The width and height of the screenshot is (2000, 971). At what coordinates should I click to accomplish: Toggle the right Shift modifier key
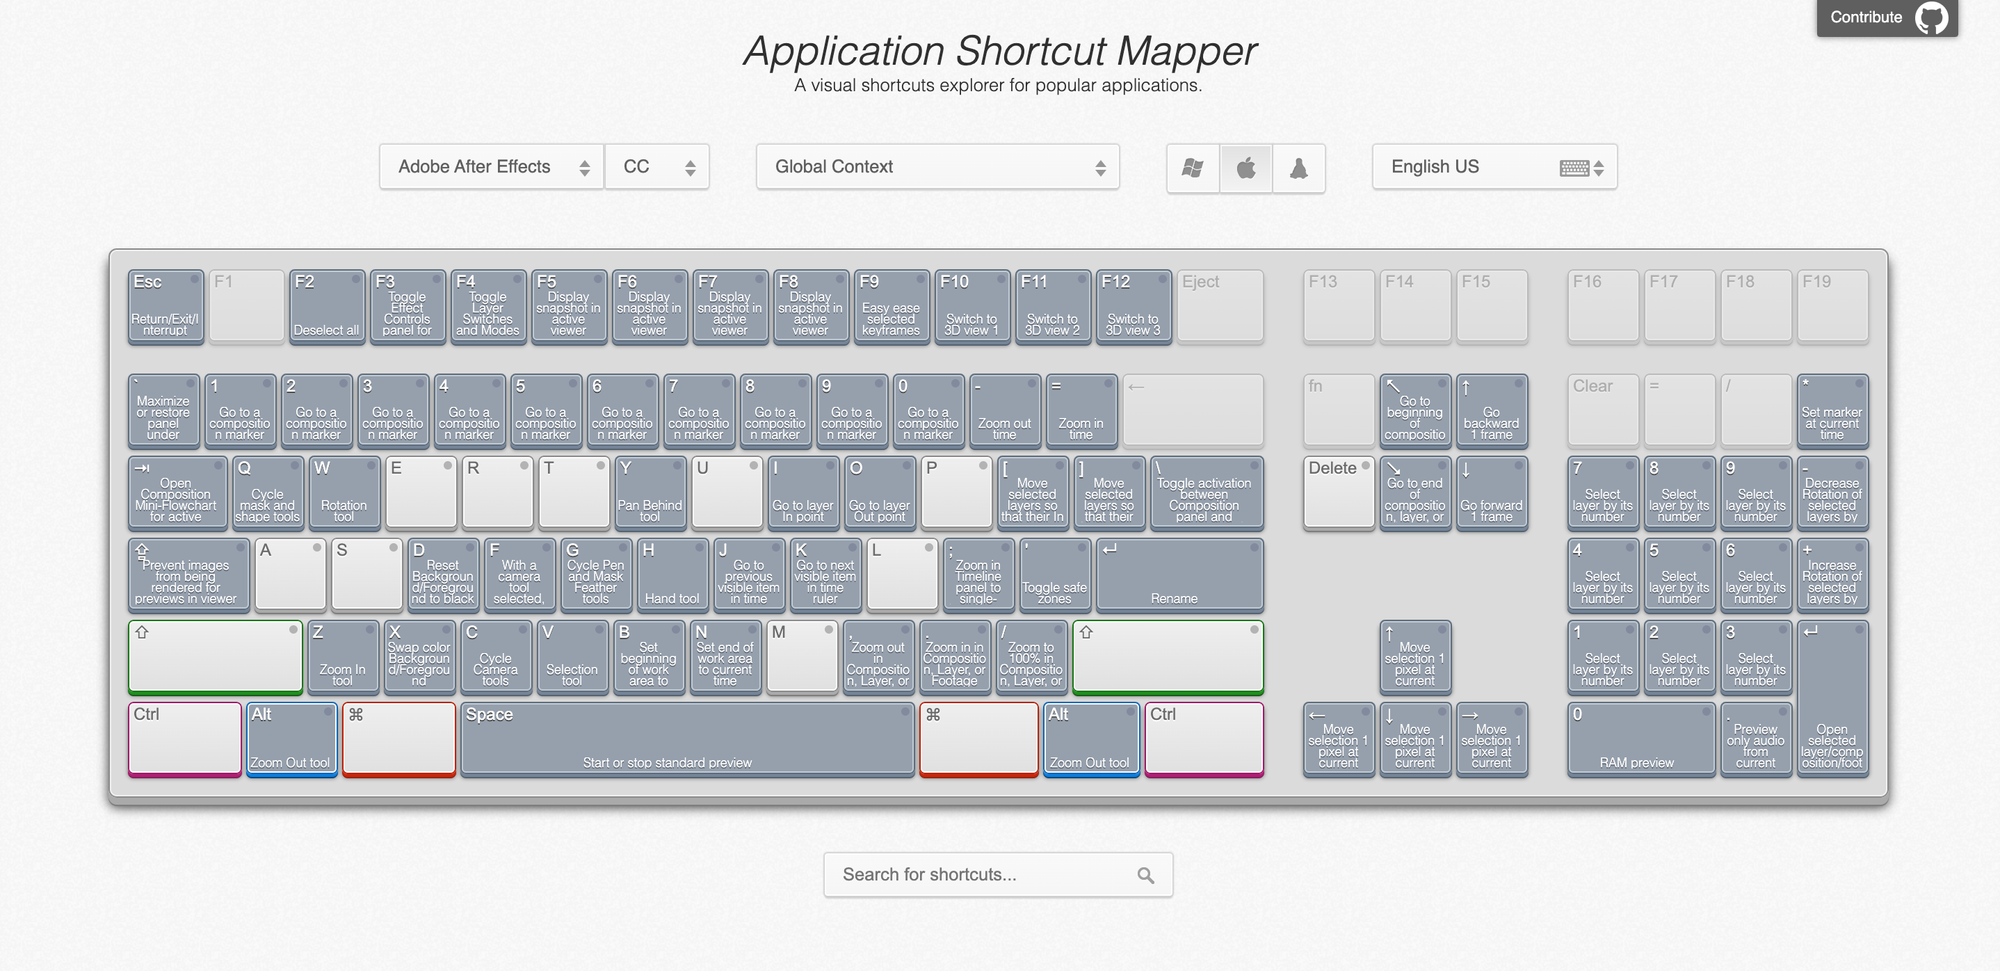1168,657
